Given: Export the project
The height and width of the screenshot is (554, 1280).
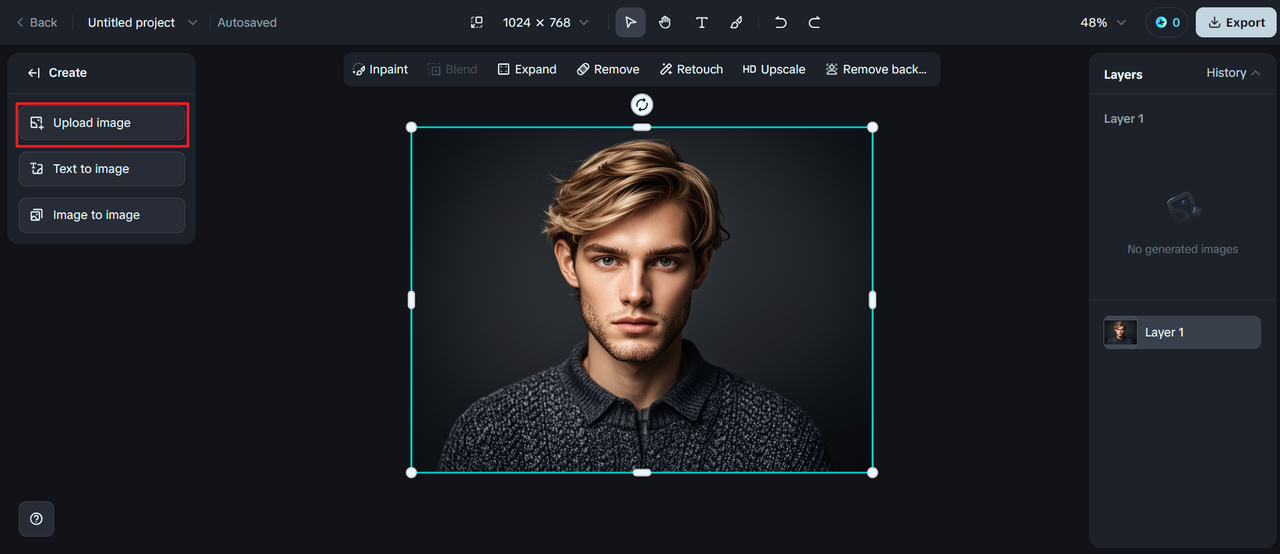Looking at the screenshot, I should (1236, 22).
